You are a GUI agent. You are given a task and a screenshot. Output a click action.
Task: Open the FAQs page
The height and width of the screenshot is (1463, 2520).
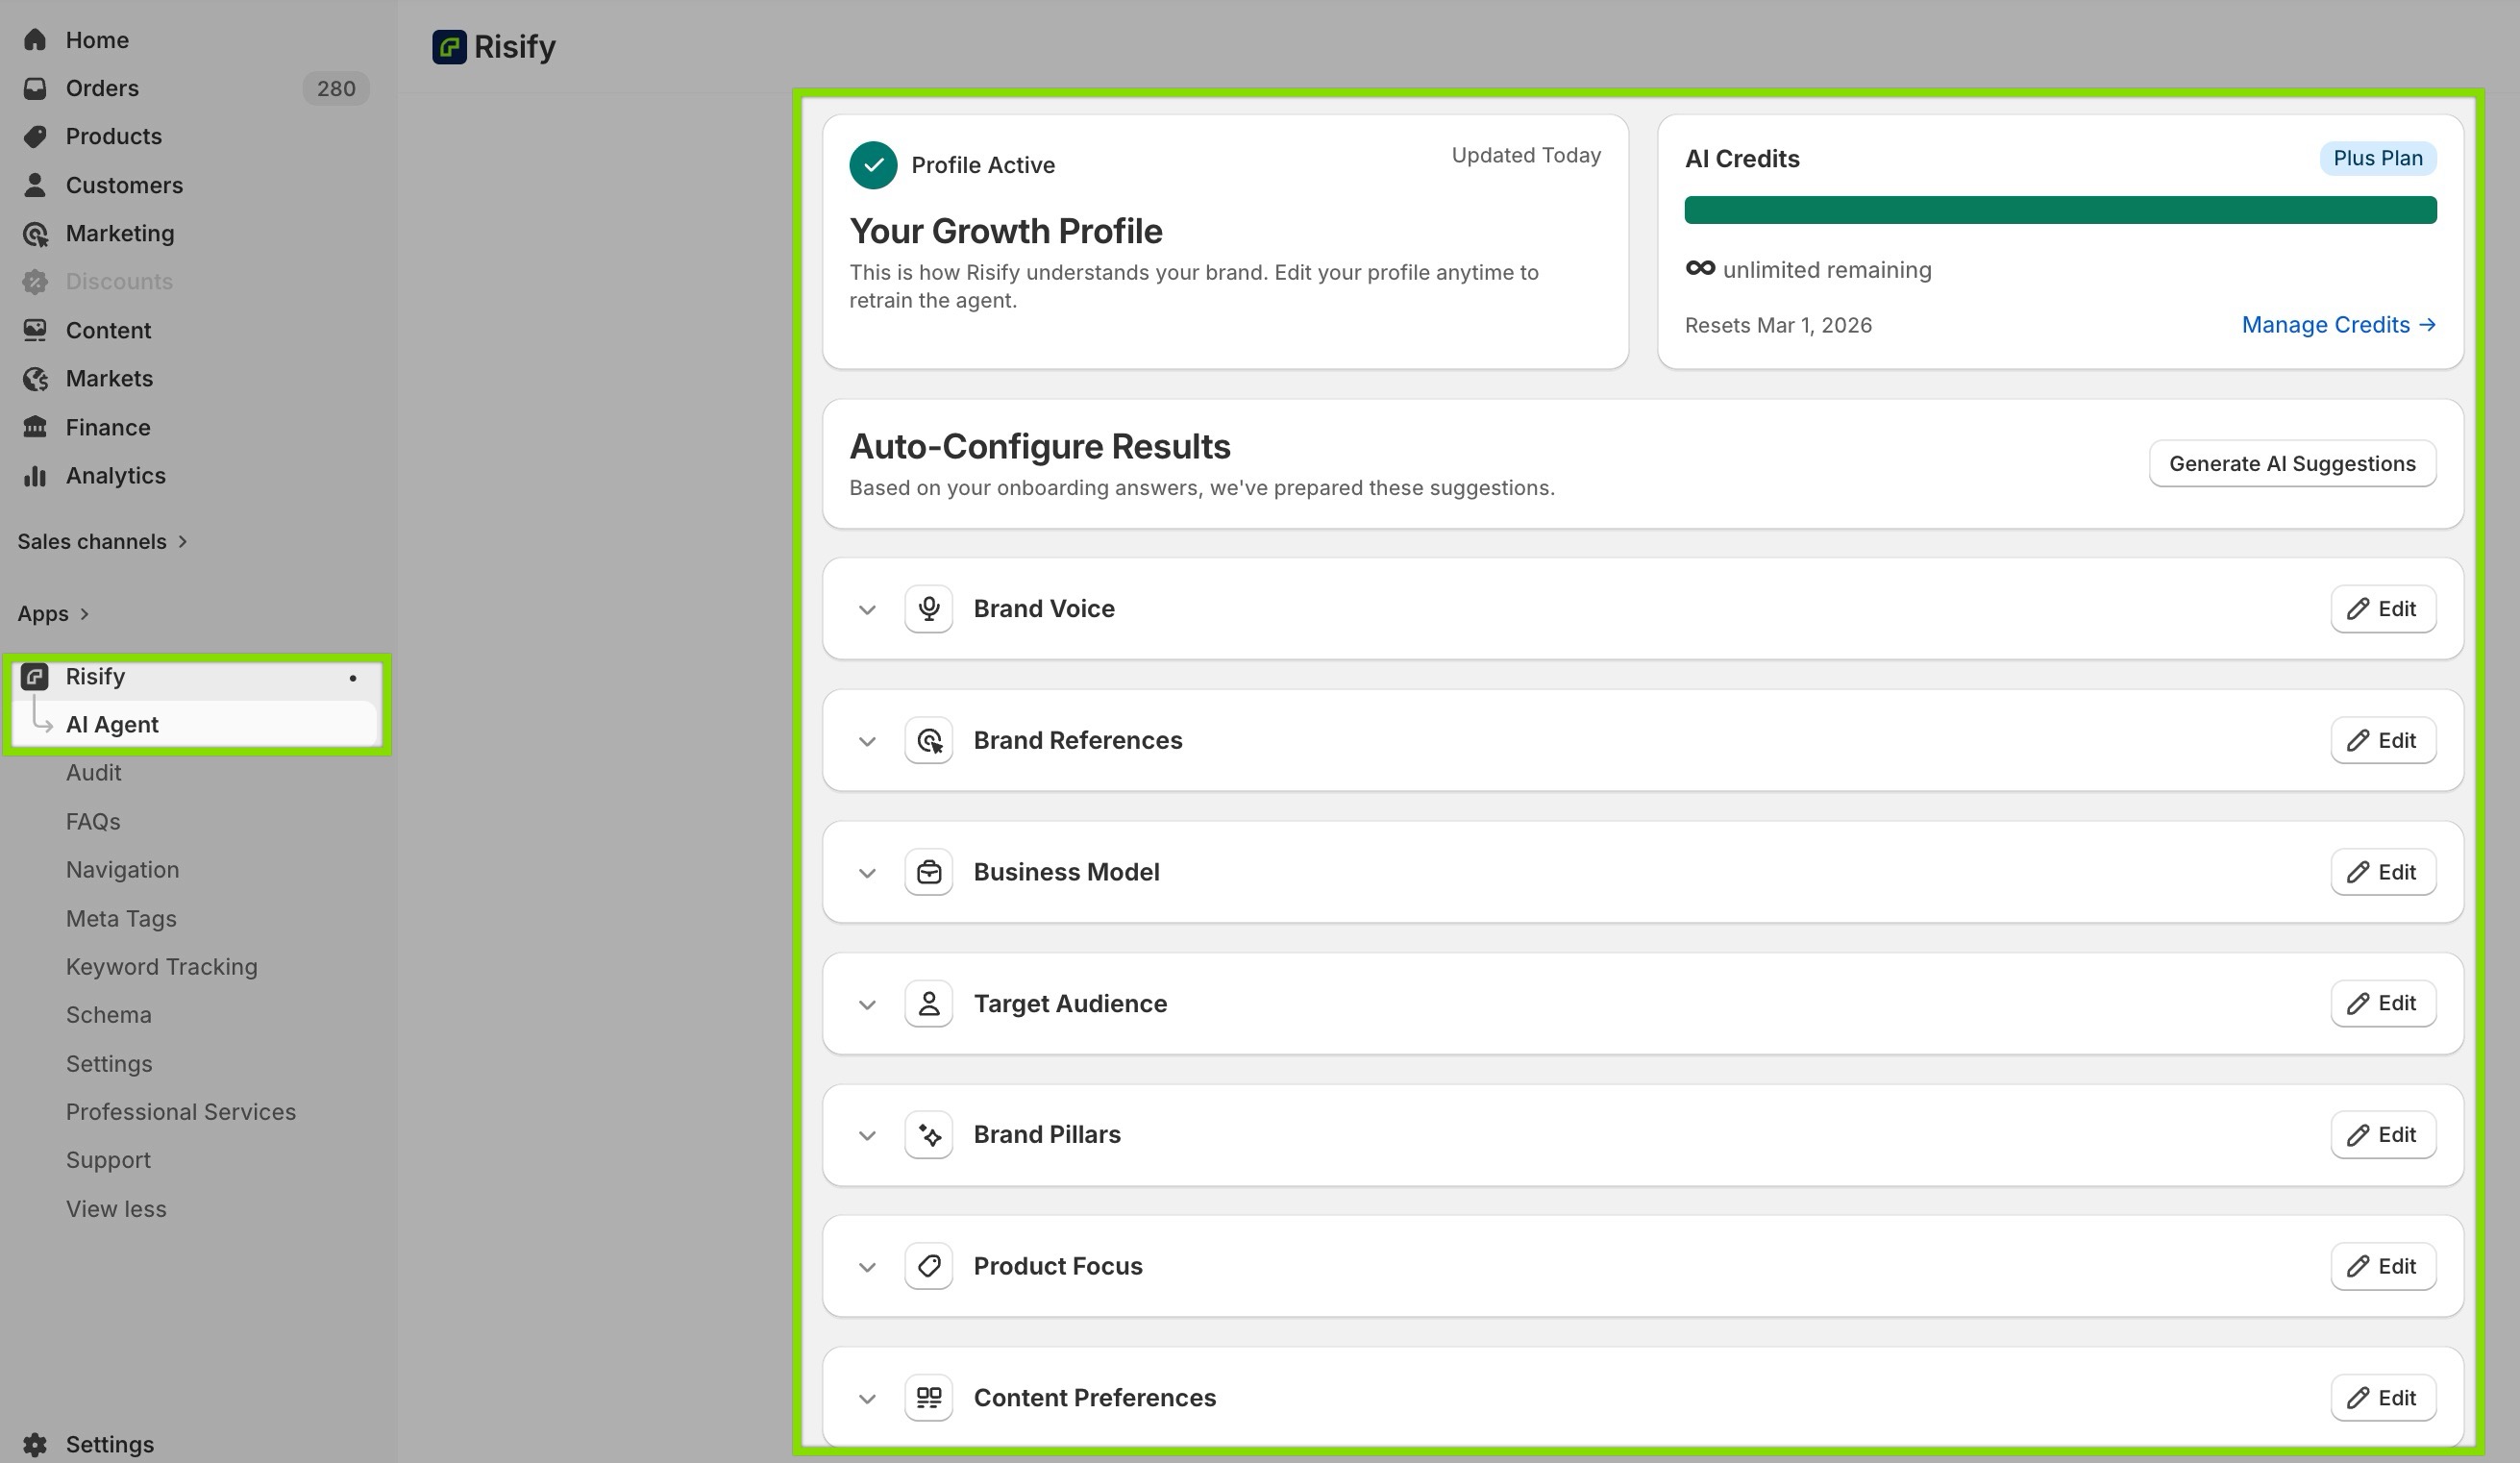(93, 822)
